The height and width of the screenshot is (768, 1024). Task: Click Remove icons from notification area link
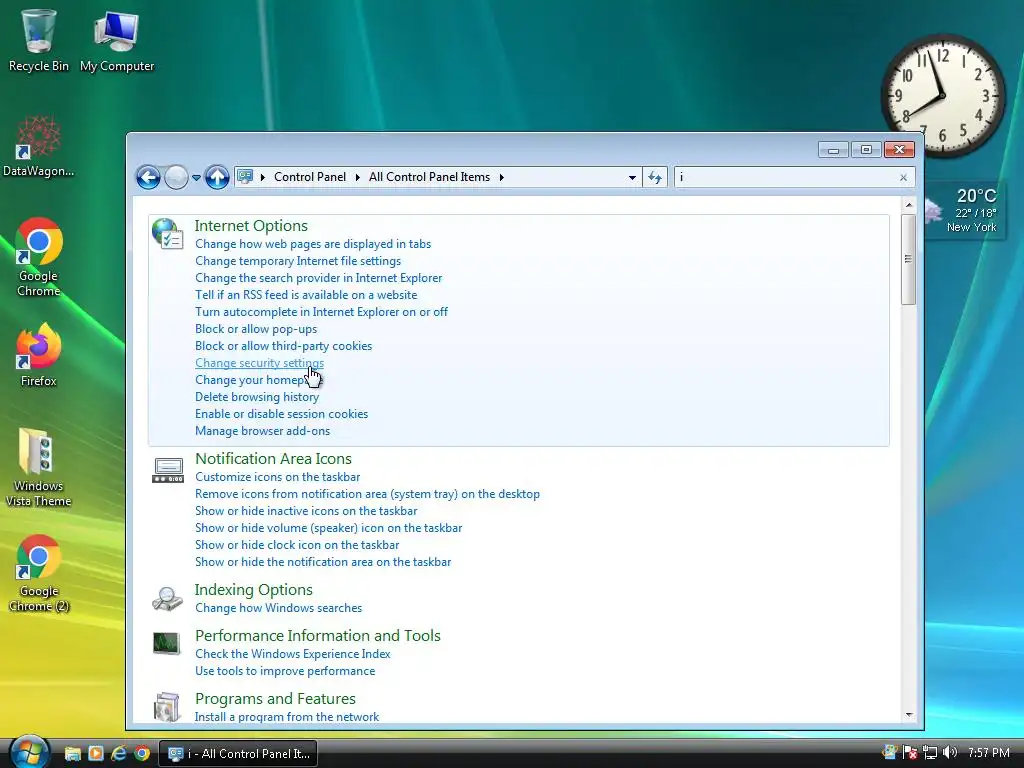click(367, 494)
